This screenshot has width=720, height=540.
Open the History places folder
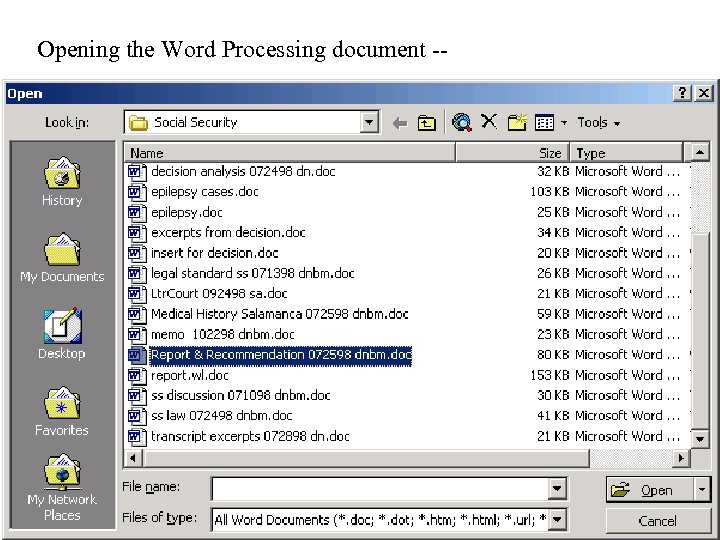62,181
